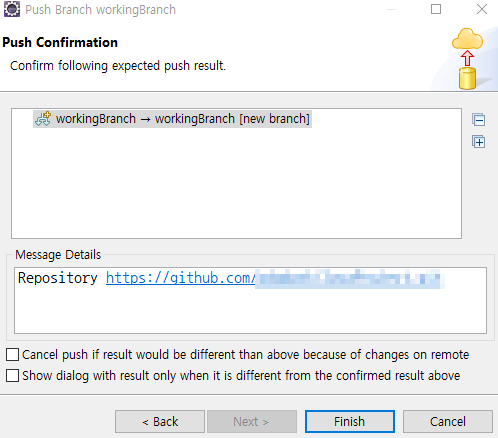The image size is (498, 438).
Task: Maximize the Push Branch dialog window
Action: tap(436, 9)
